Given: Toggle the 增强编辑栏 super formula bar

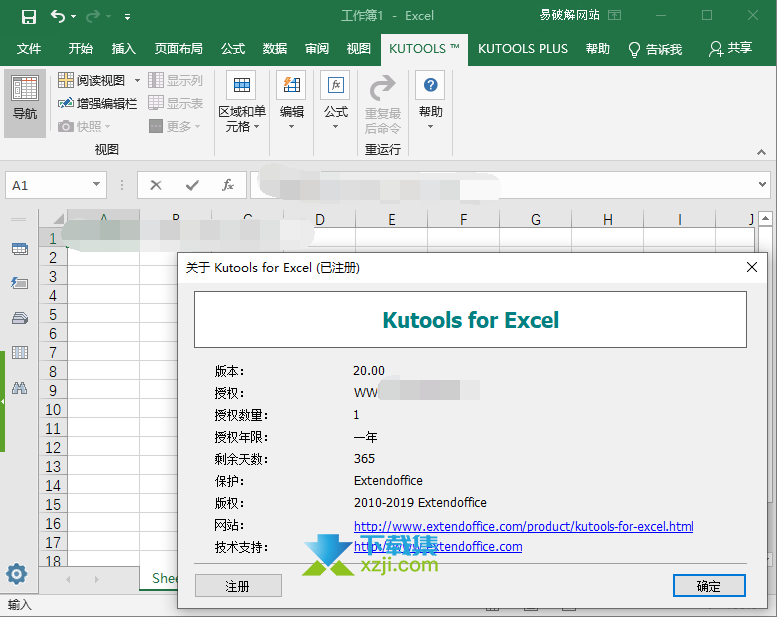Looking at the screenshot, I should point(97,103).
